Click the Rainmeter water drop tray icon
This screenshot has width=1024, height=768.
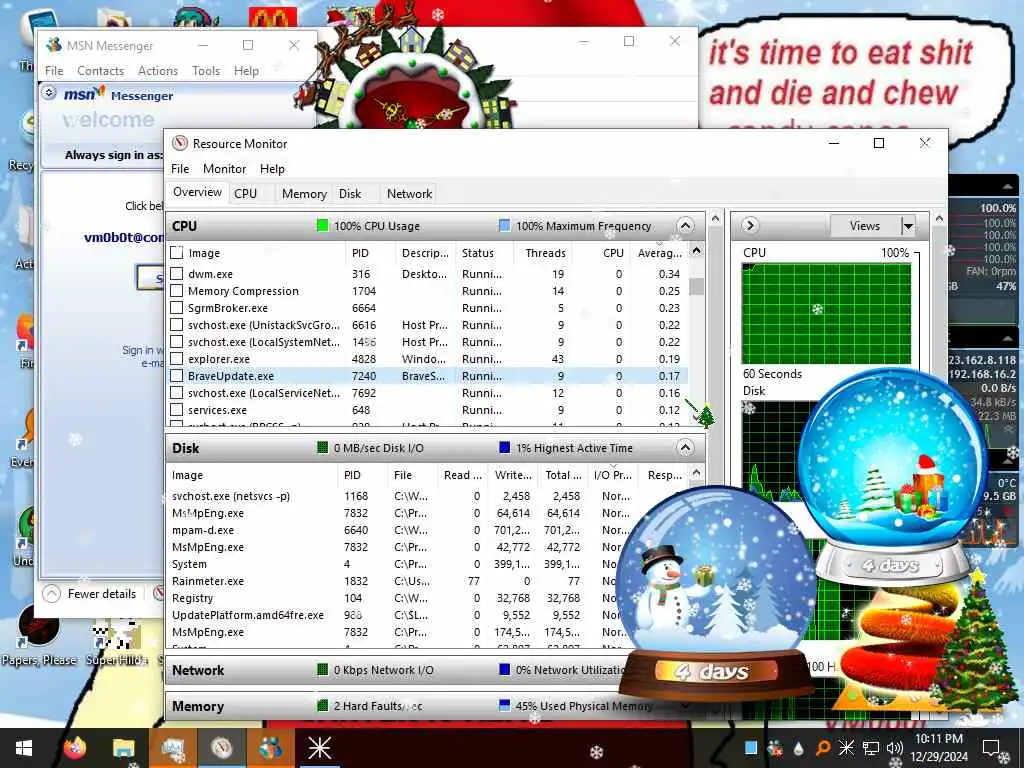click(x=798, y=748)
